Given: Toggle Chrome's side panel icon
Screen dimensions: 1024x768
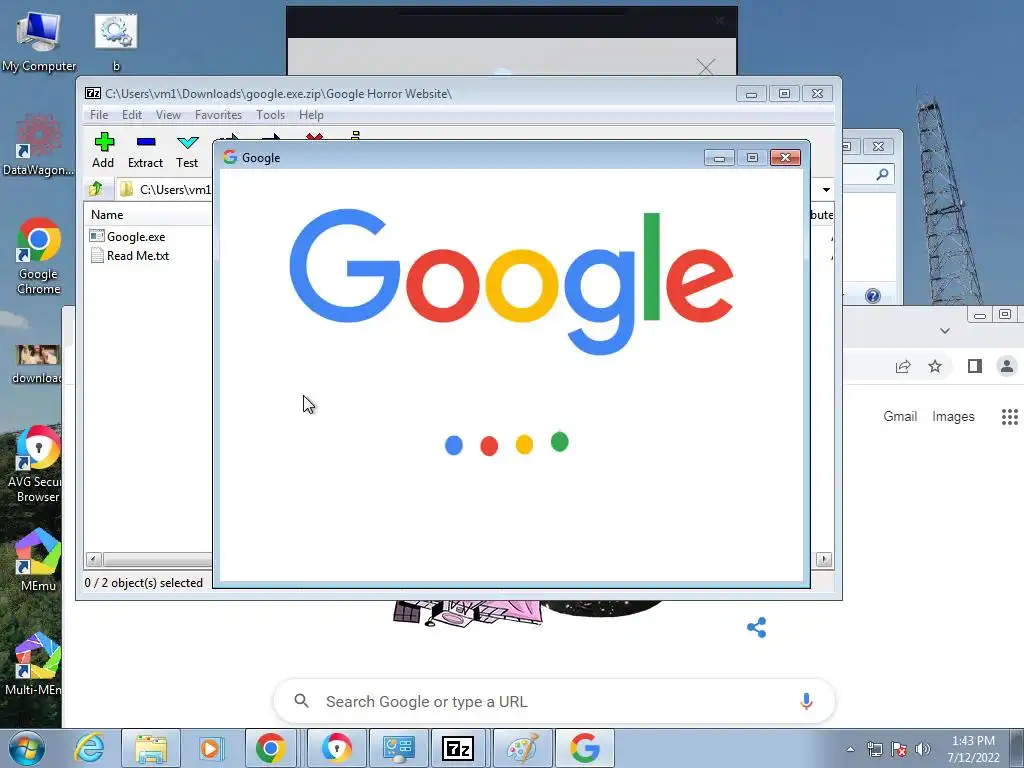Looking at the screenshot, I should tap(974, 366).
